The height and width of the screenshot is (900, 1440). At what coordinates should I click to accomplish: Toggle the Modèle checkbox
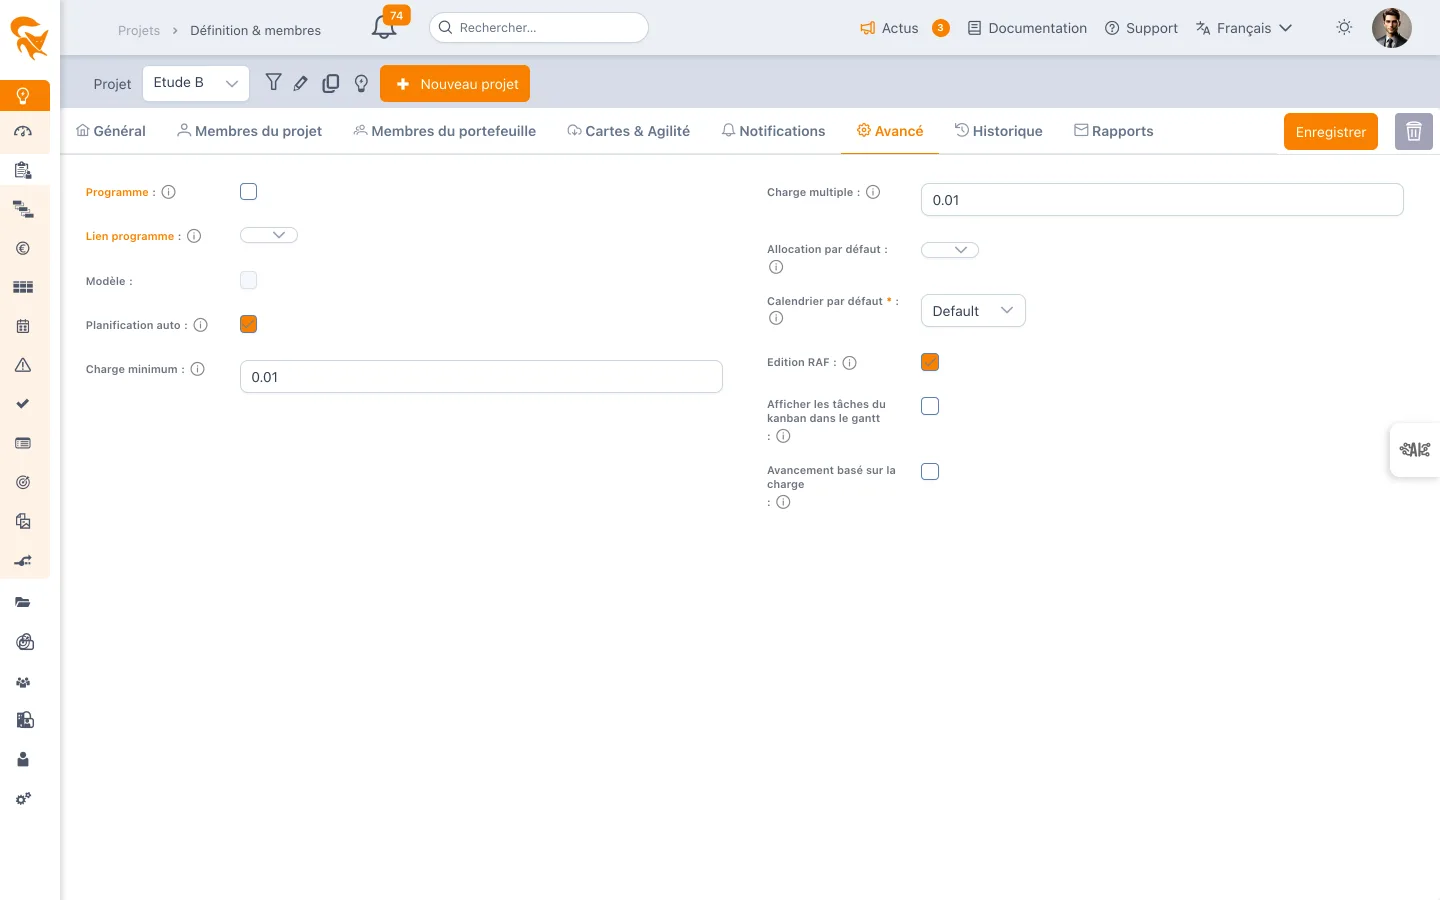[249, 280]
